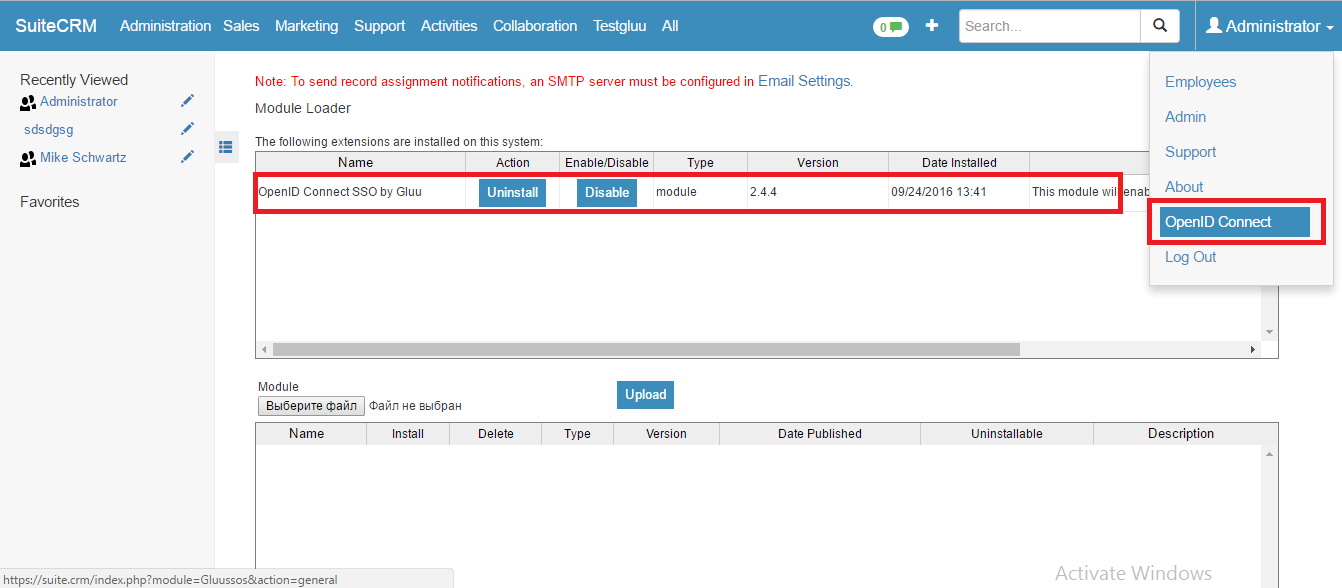
Task: Select Support in user dropdown
Action: 1190,152
